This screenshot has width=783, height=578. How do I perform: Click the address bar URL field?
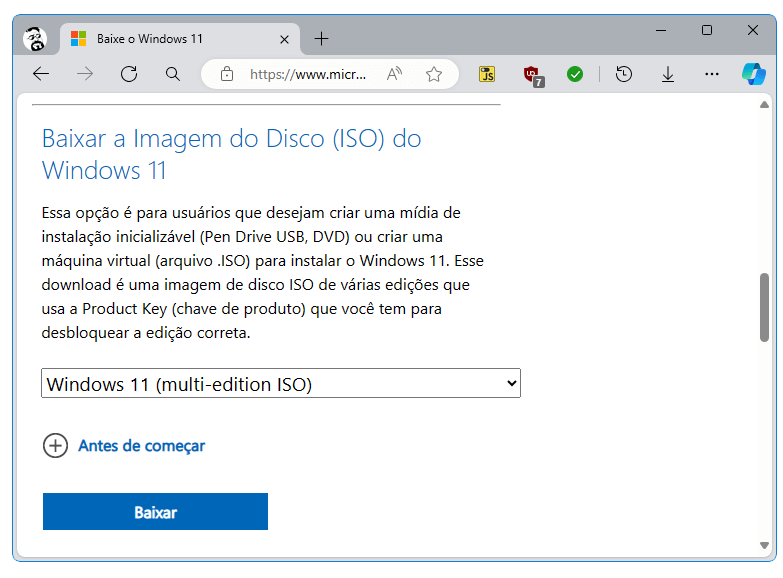point(308,74)
